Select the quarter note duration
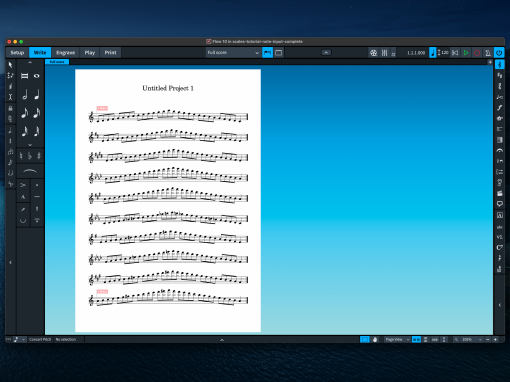The height and width of the screenshot is (382, 510). tap(37, 95)
